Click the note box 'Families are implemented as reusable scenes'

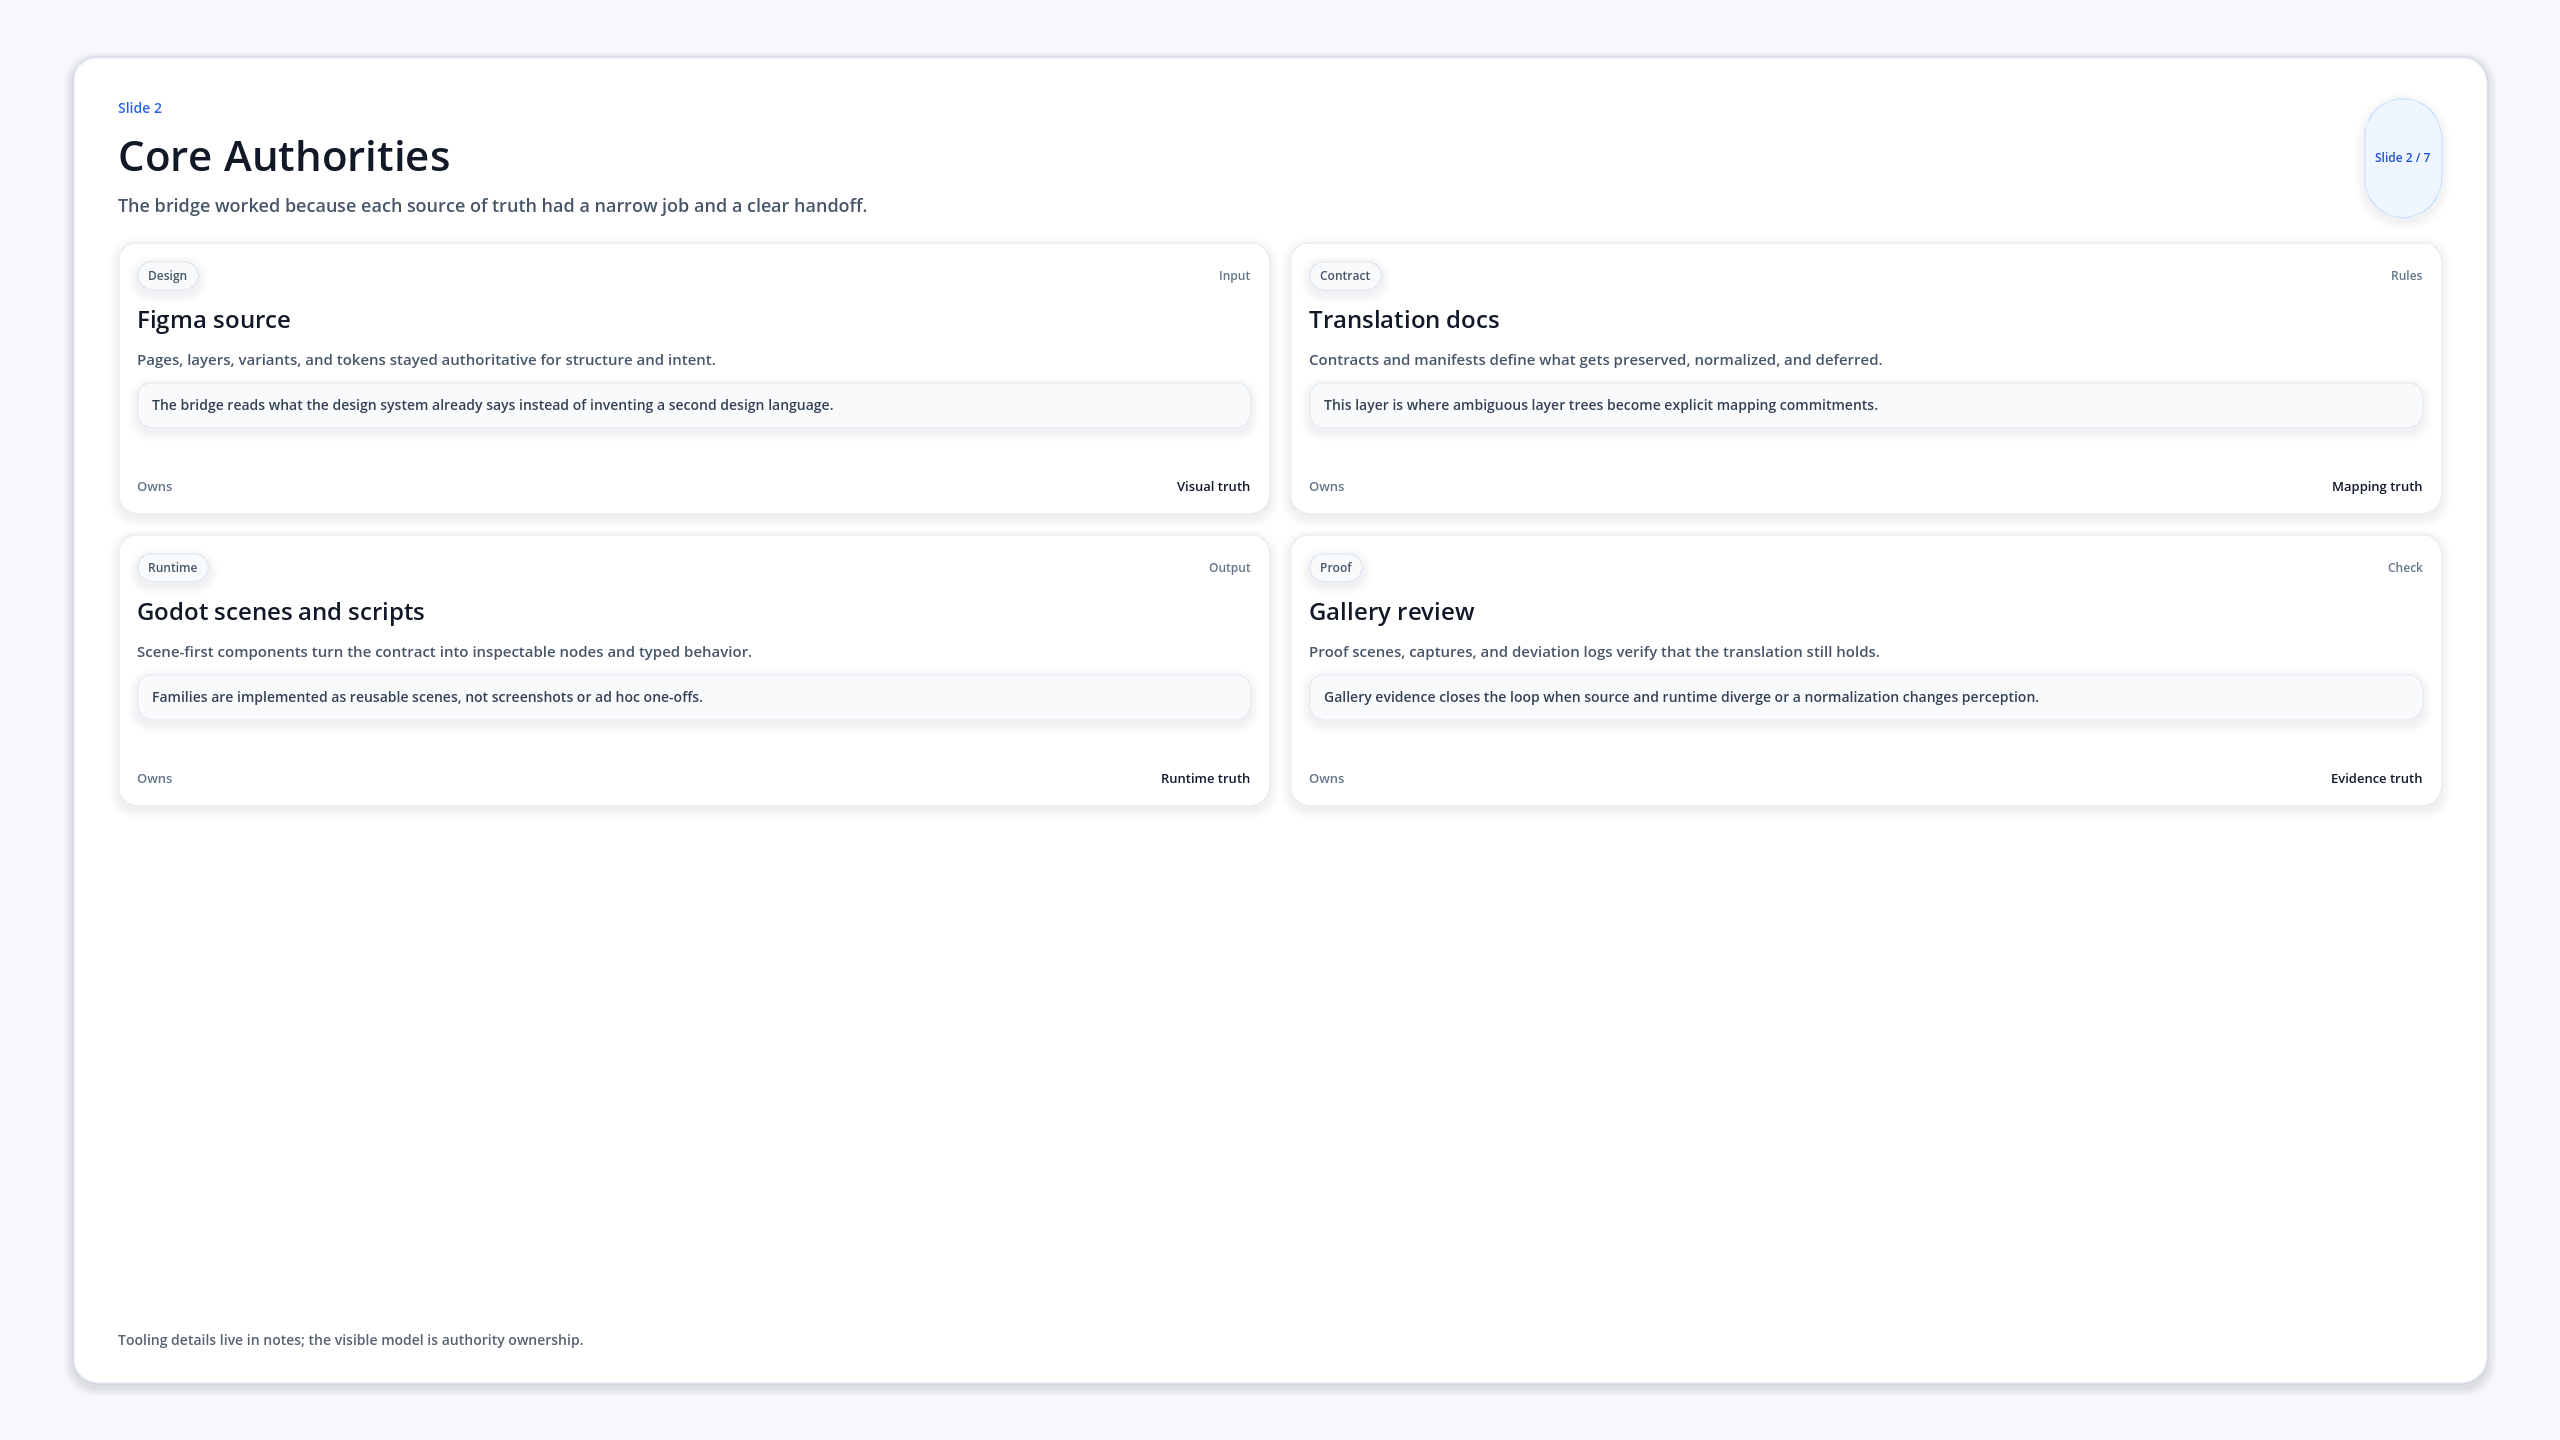pyautogui.click(x=694, y=697)
